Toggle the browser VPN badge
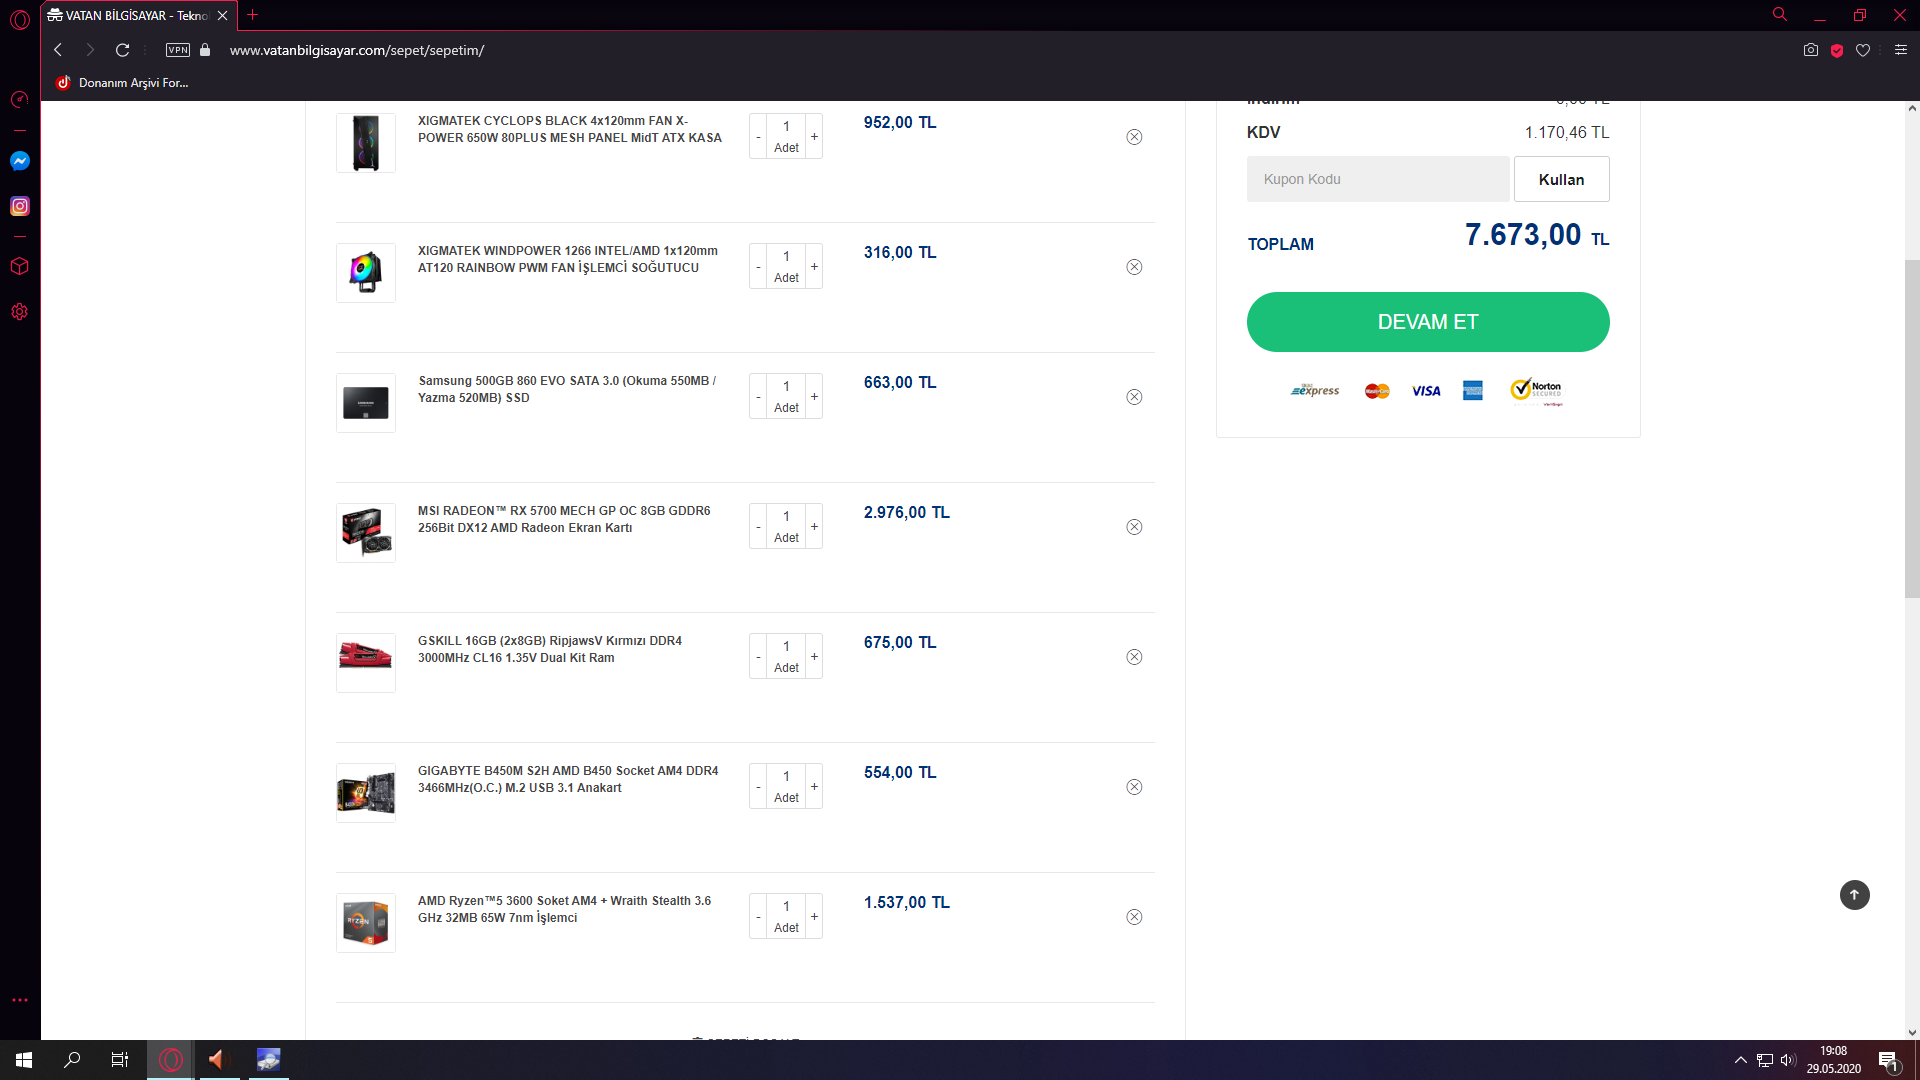Image resolution: width=1920 pixels, height=1080 pixels. (x=178, y=50)
